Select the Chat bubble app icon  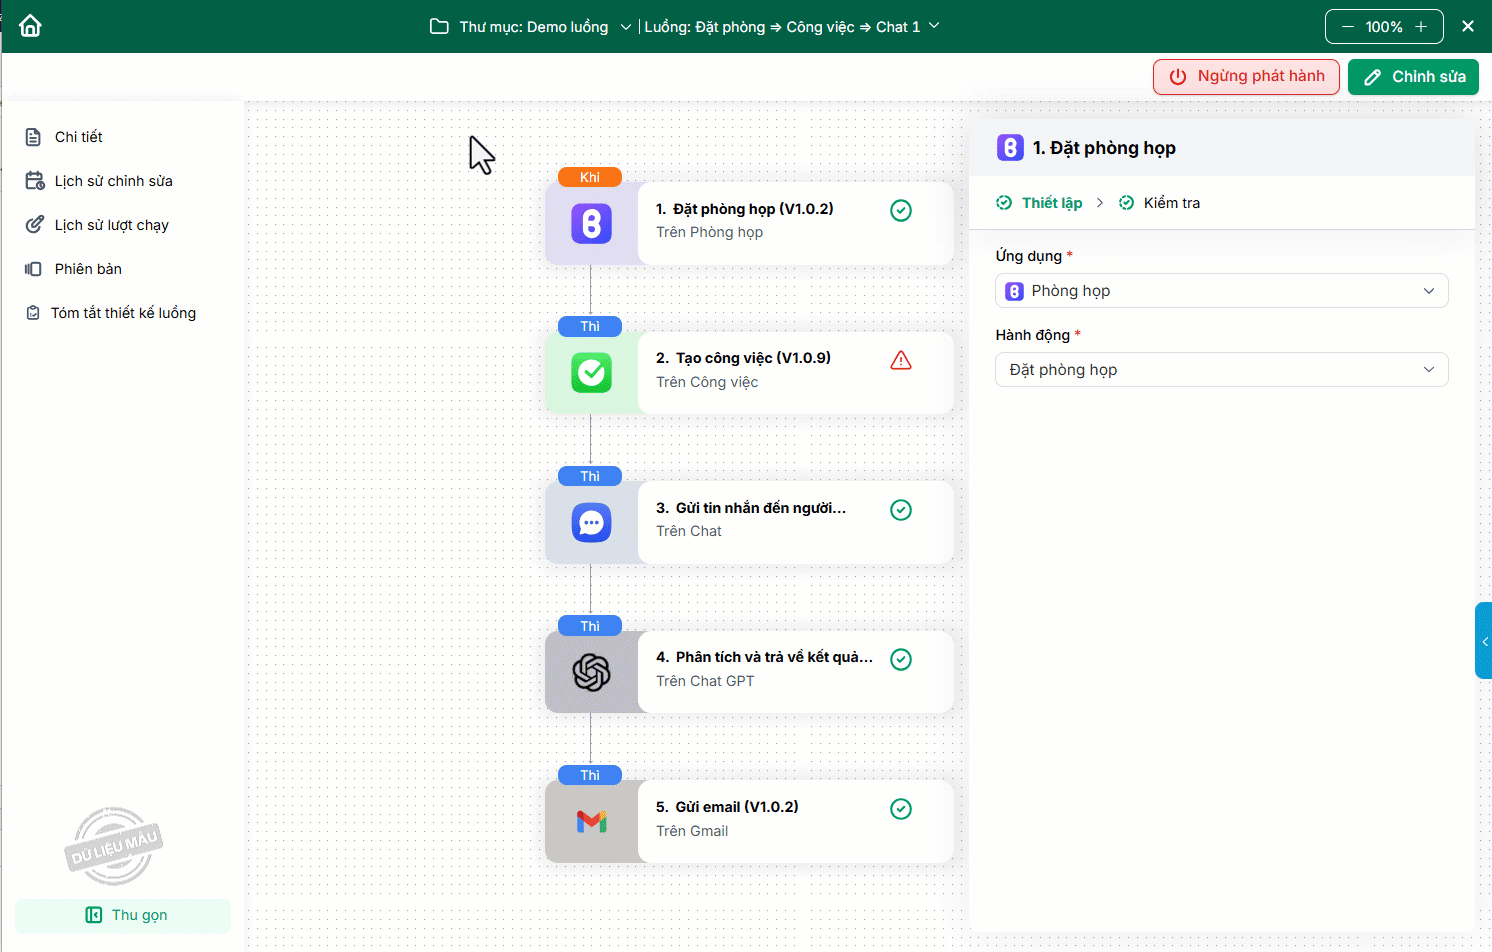[x=591, y=522]
